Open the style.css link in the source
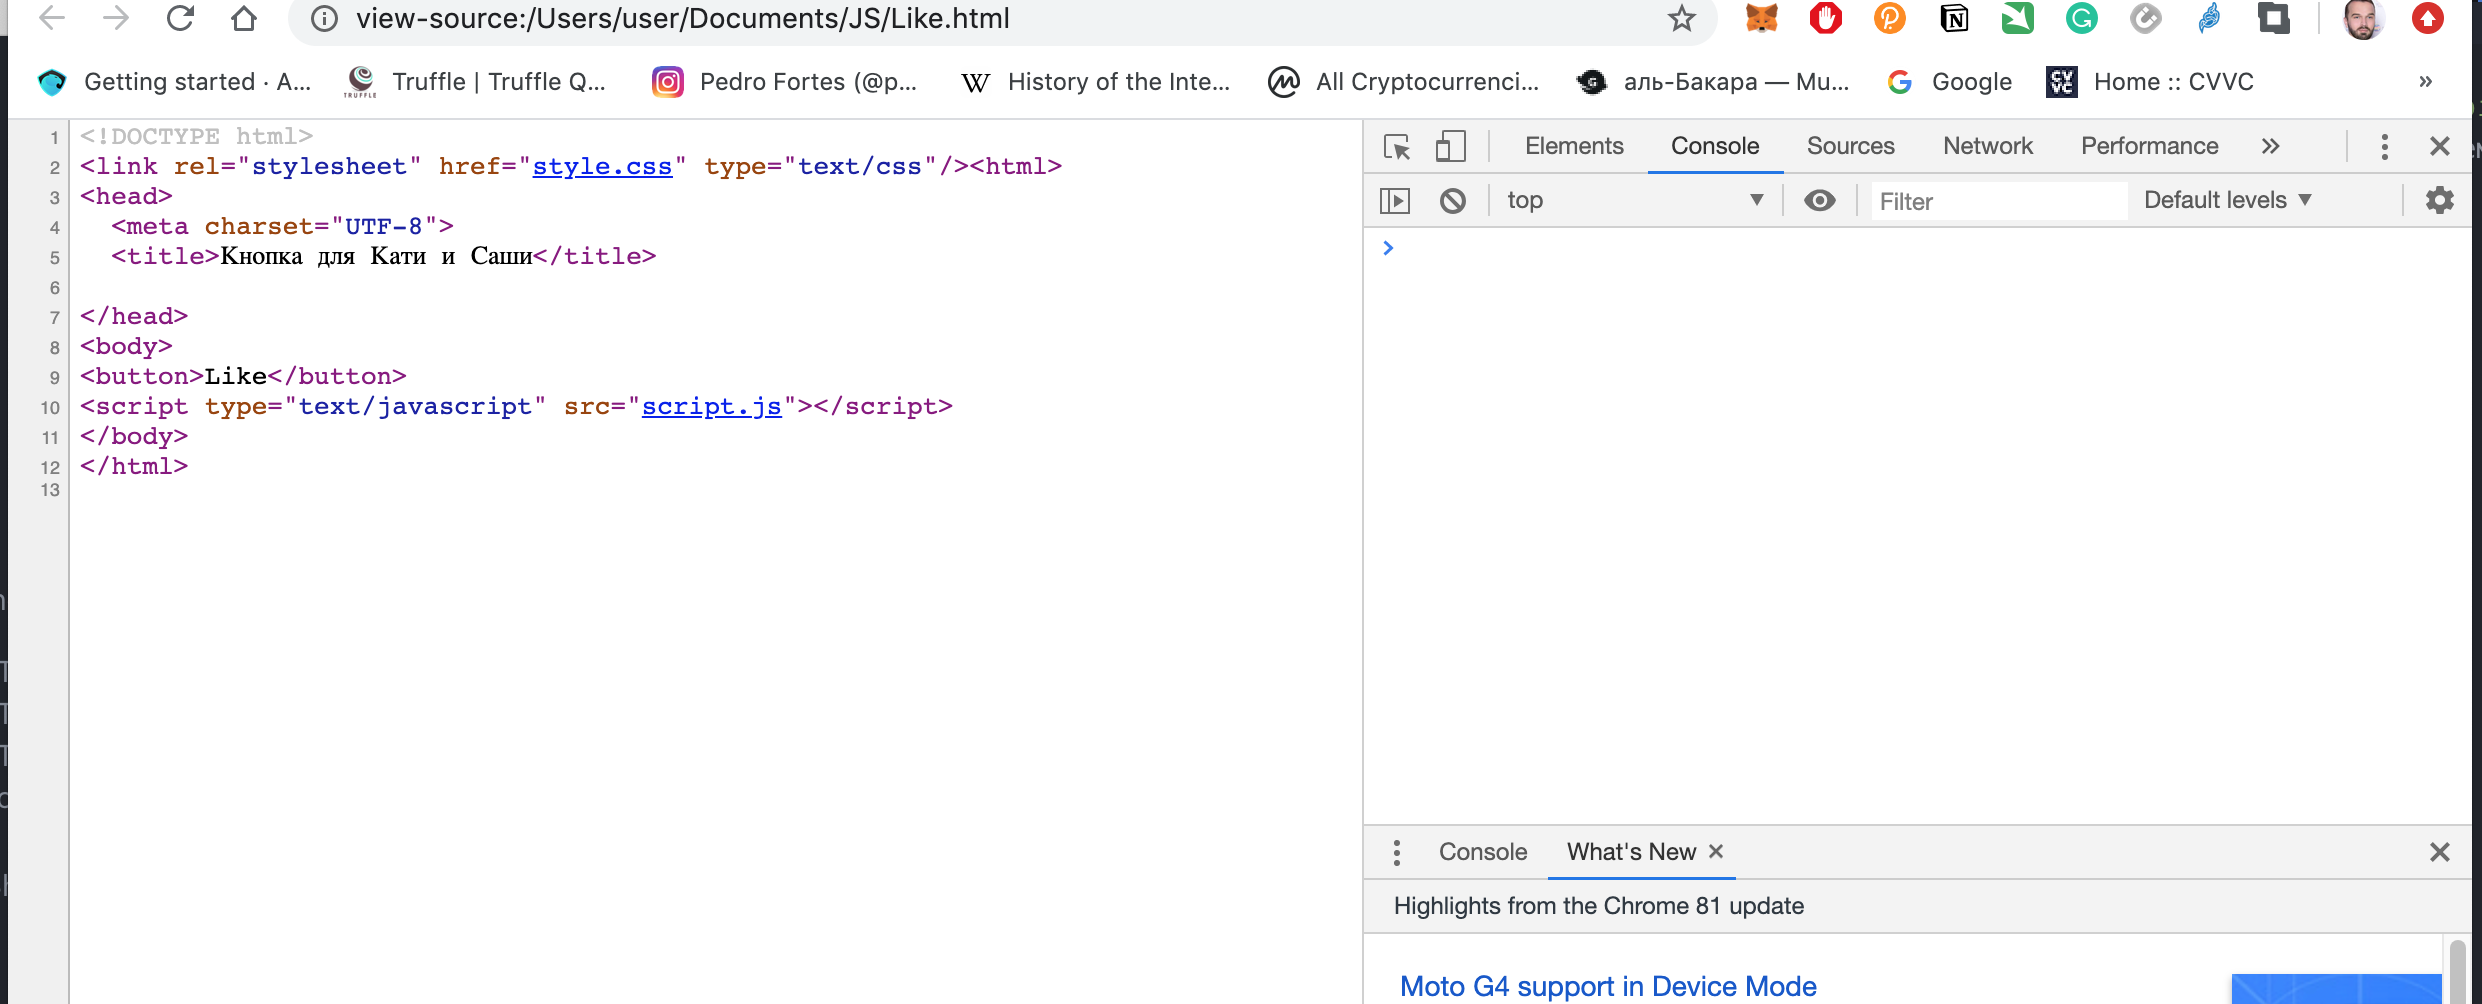Viewport: 2482px width, 1004px height. click(602, 166)
